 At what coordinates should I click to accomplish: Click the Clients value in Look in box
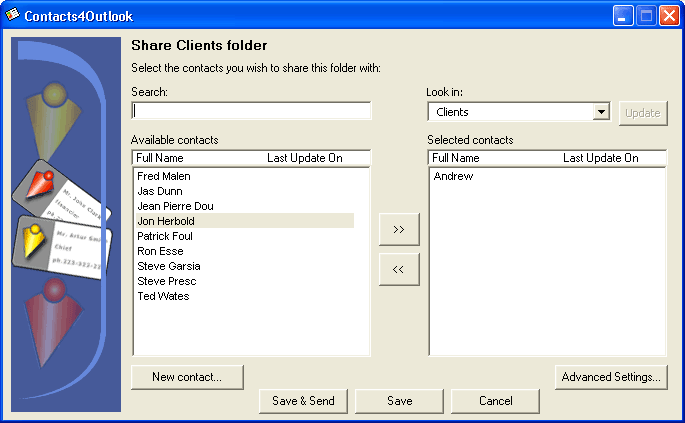[x=452, y=112]
